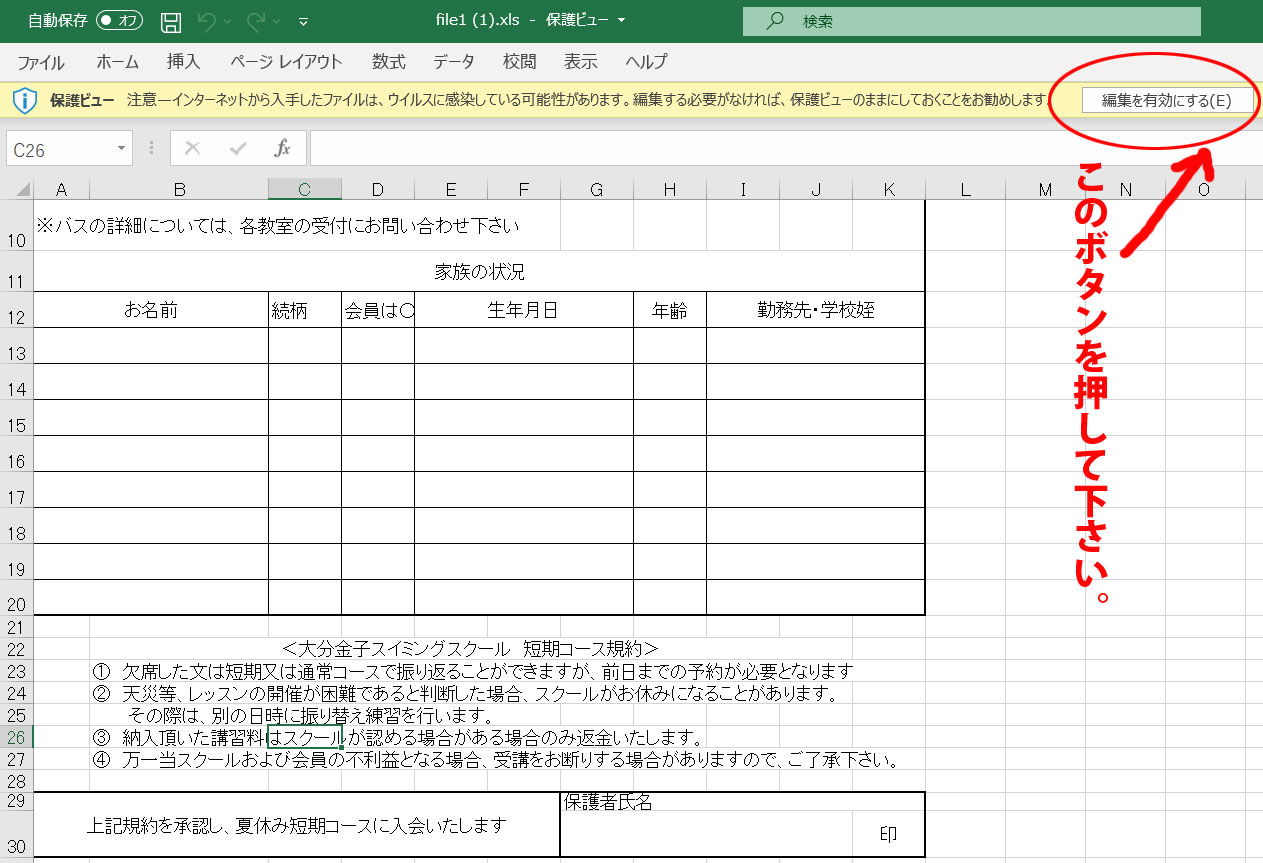Click the Undo arrow icon
The width and height of the screenshot is (1263, 863).
click(x=207, y=20)
